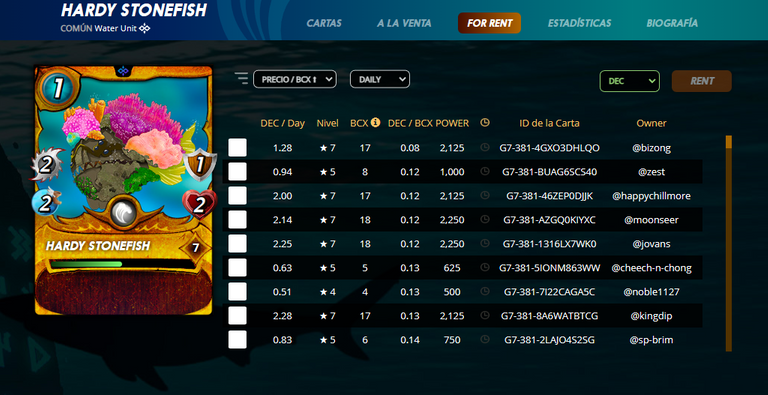Open the DEC currency dropdown
This screenshot has width=768, height=395.
(629, 81)
